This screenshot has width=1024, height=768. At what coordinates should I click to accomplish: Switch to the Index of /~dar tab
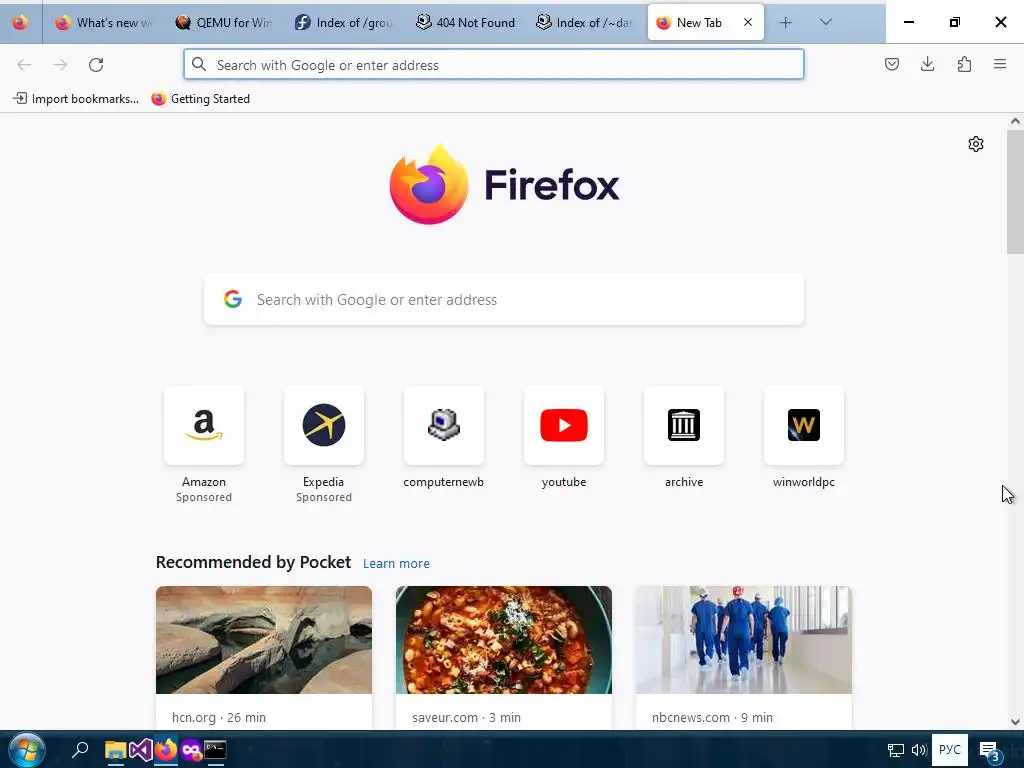point(584,22)
